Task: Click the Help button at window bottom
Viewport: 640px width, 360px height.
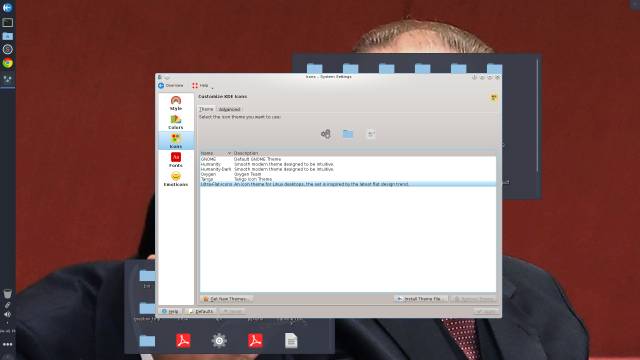Action: click(170, 311)
